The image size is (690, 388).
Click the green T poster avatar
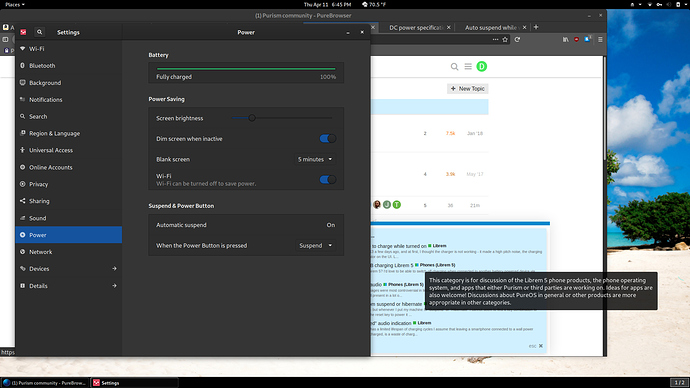point(397,205)
